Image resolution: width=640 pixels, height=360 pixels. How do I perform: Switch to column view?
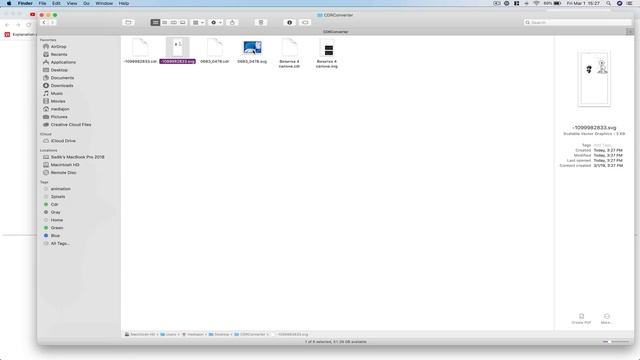coord(173,22)
